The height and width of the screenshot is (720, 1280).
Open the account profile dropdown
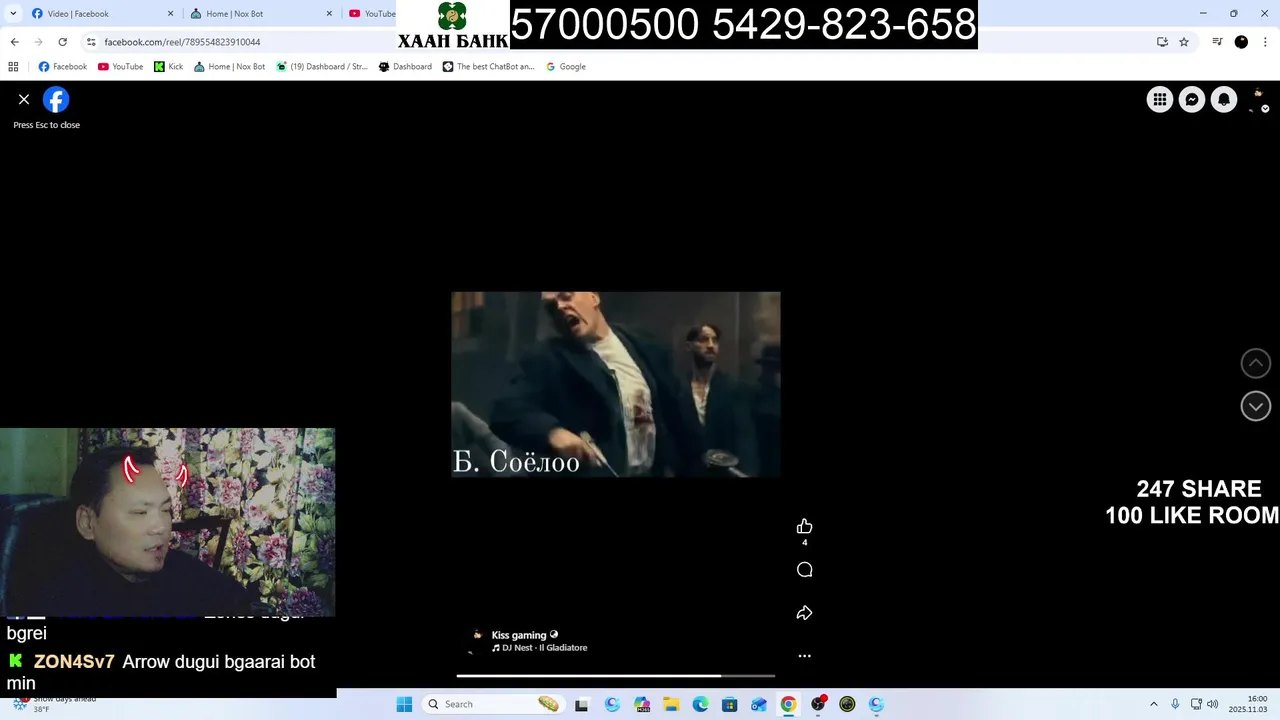(1258, 99)
